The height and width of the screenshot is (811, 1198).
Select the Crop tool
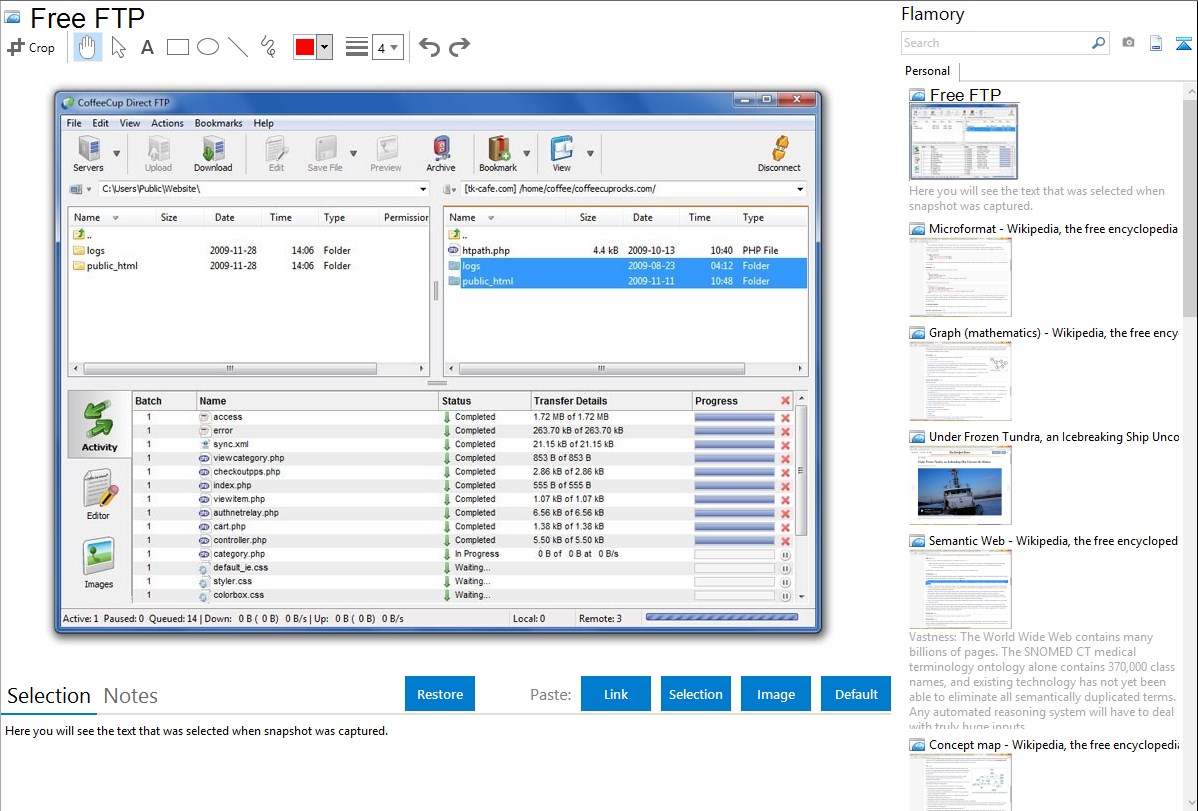pos(31,47)
